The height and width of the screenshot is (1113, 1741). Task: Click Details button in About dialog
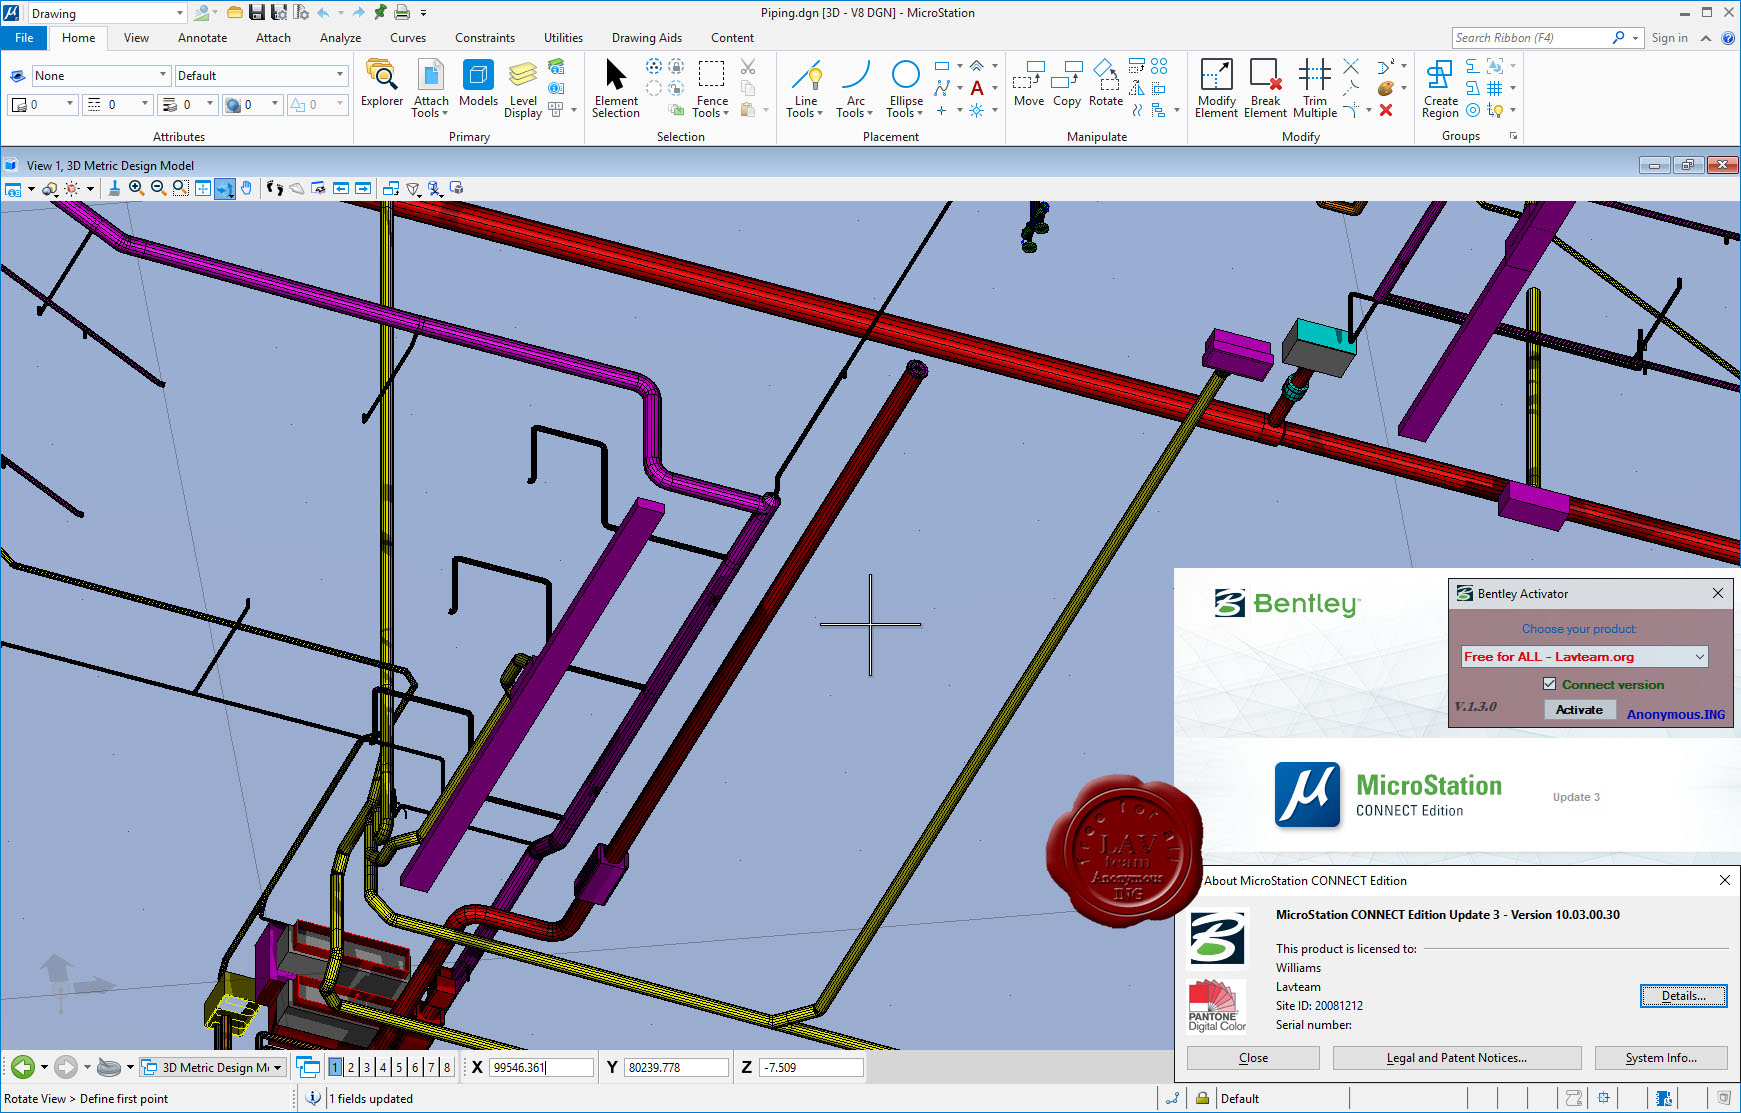1683,995
